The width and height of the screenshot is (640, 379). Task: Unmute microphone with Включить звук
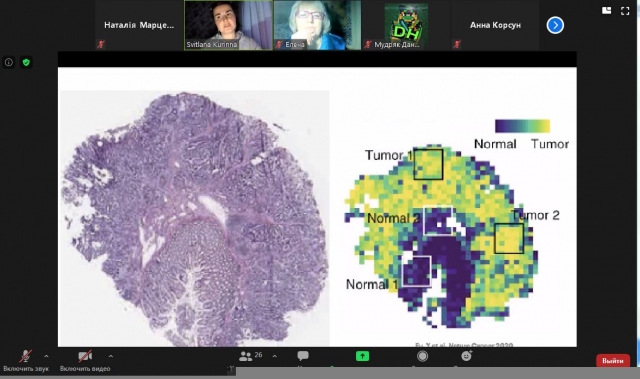click(25, 361)
